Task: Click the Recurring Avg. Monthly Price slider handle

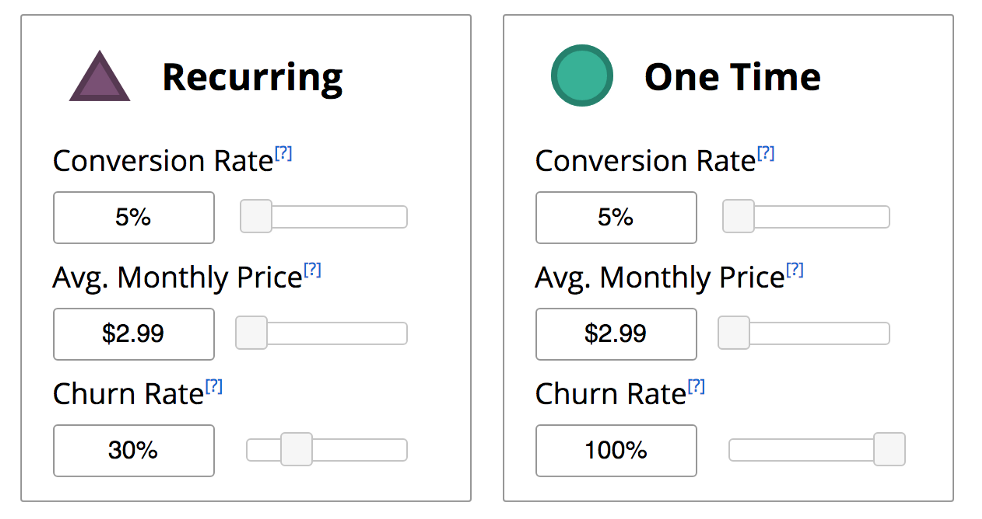Action: pyautogui.click(x=251, y=333)
